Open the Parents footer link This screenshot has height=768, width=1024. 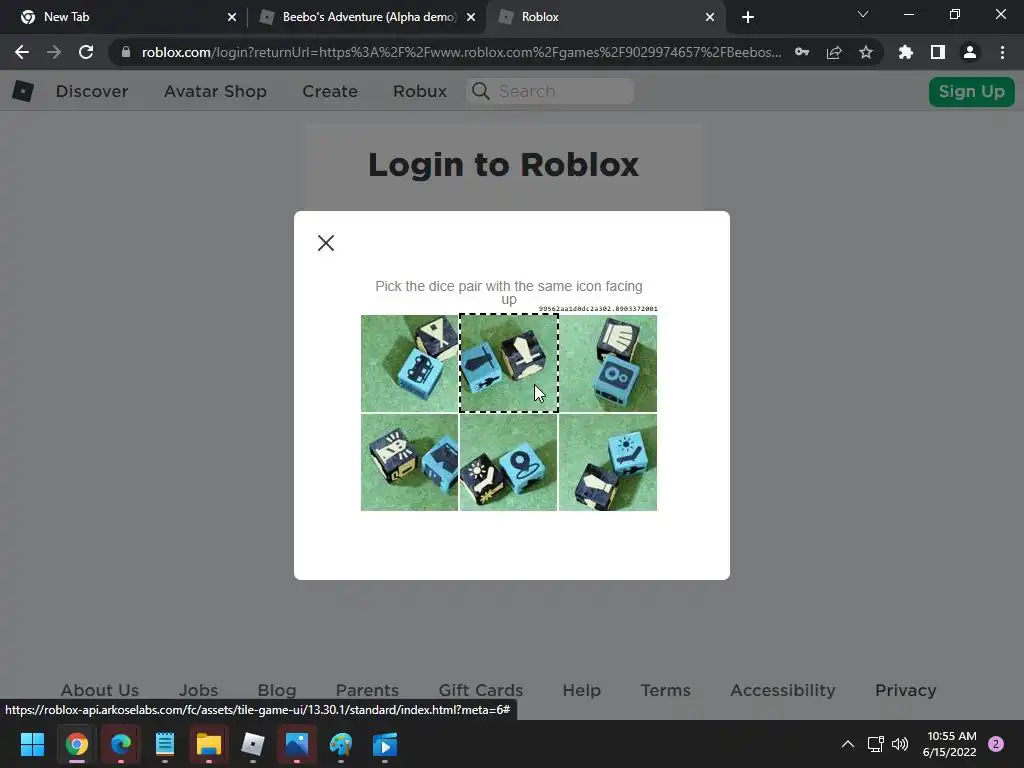coord(367,690)
